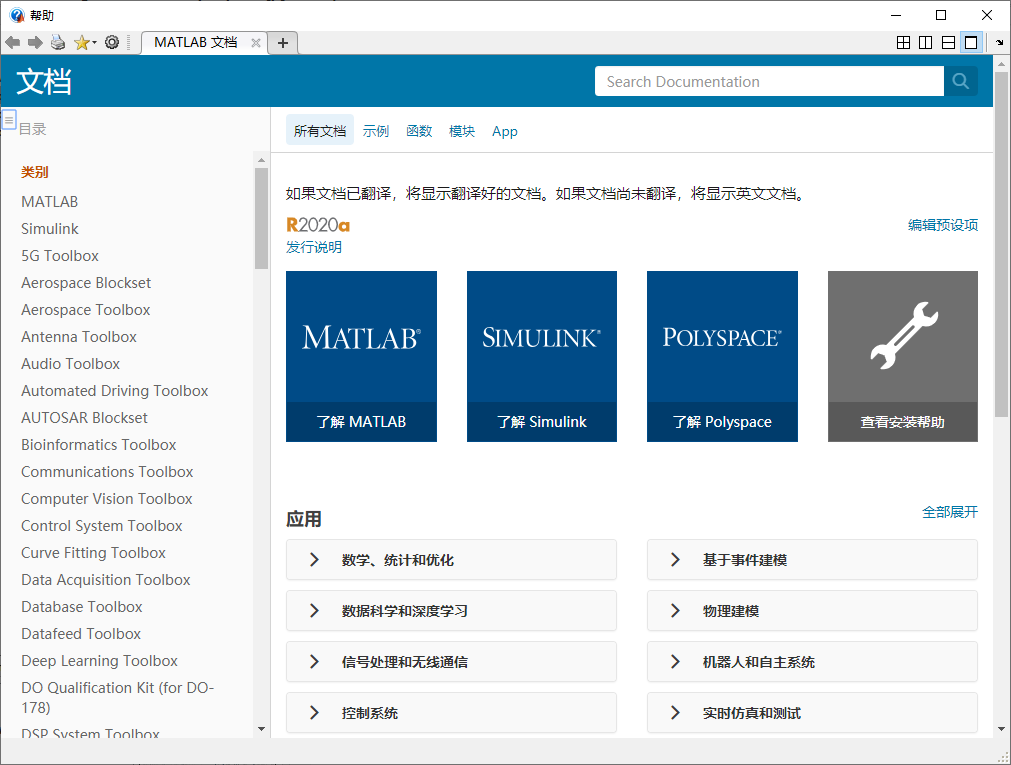Viewport: 1011px width, 765px height.
Task: Switch to the 模块 tab
Action: click(462, 131)
